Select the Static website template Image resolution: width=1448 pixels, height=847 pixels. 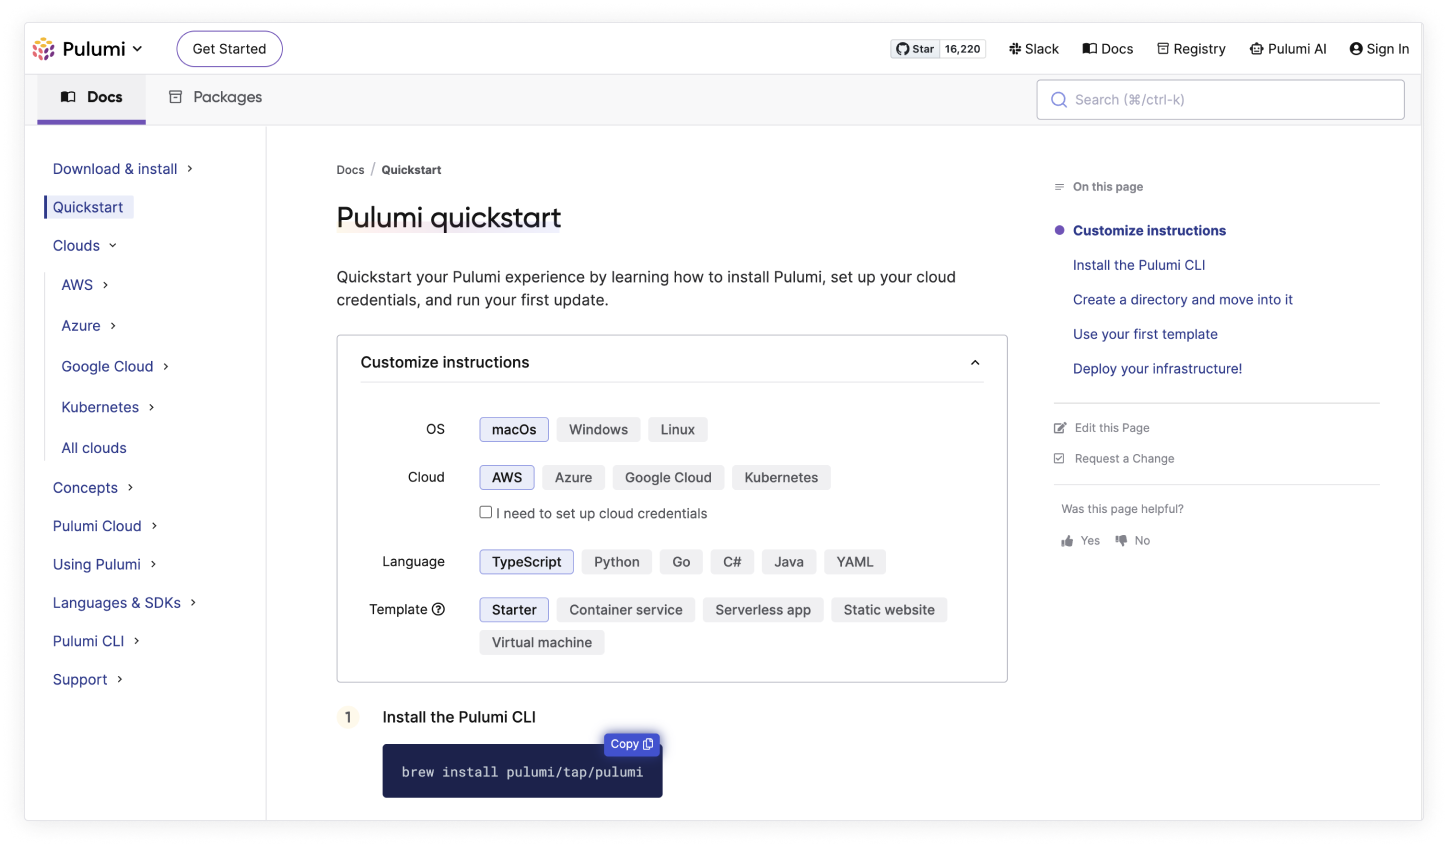click(x=889, y=610)
